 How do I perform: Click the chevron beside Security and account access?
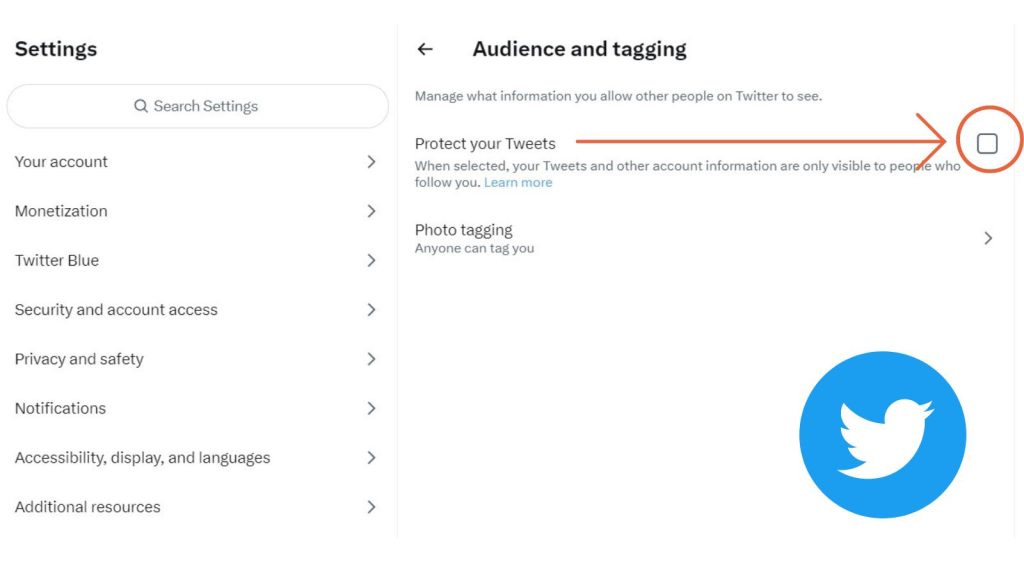point(371,310)
